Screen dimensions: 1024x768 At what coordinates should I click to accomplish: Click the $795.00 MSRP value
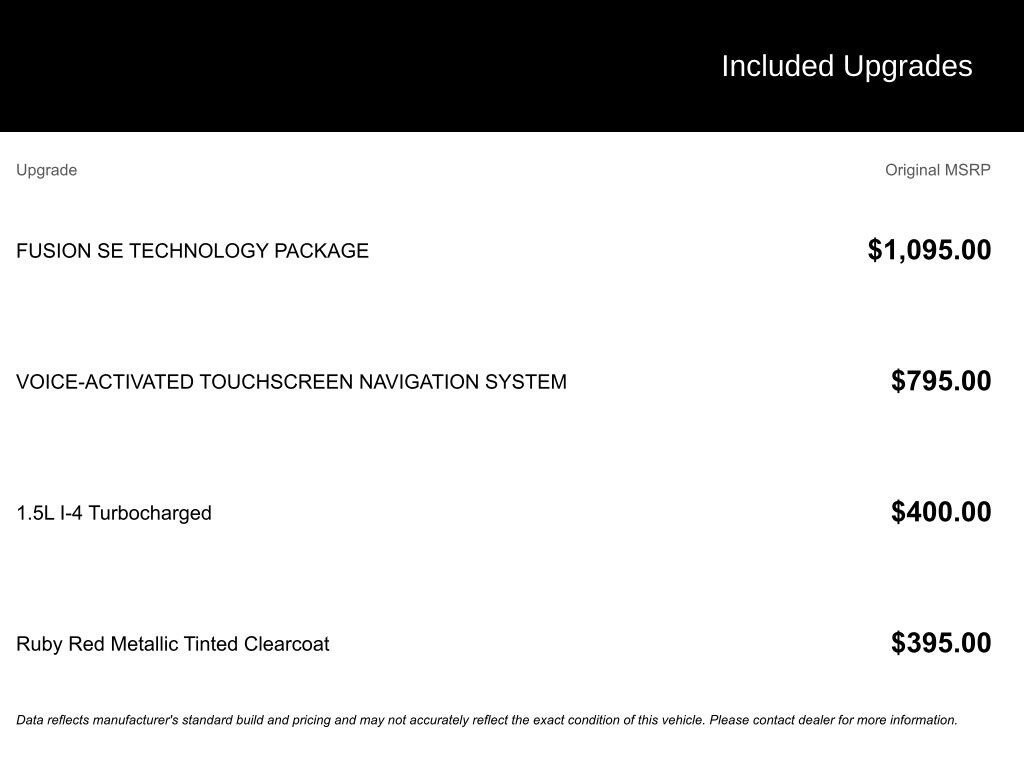(x=940, y=381)
